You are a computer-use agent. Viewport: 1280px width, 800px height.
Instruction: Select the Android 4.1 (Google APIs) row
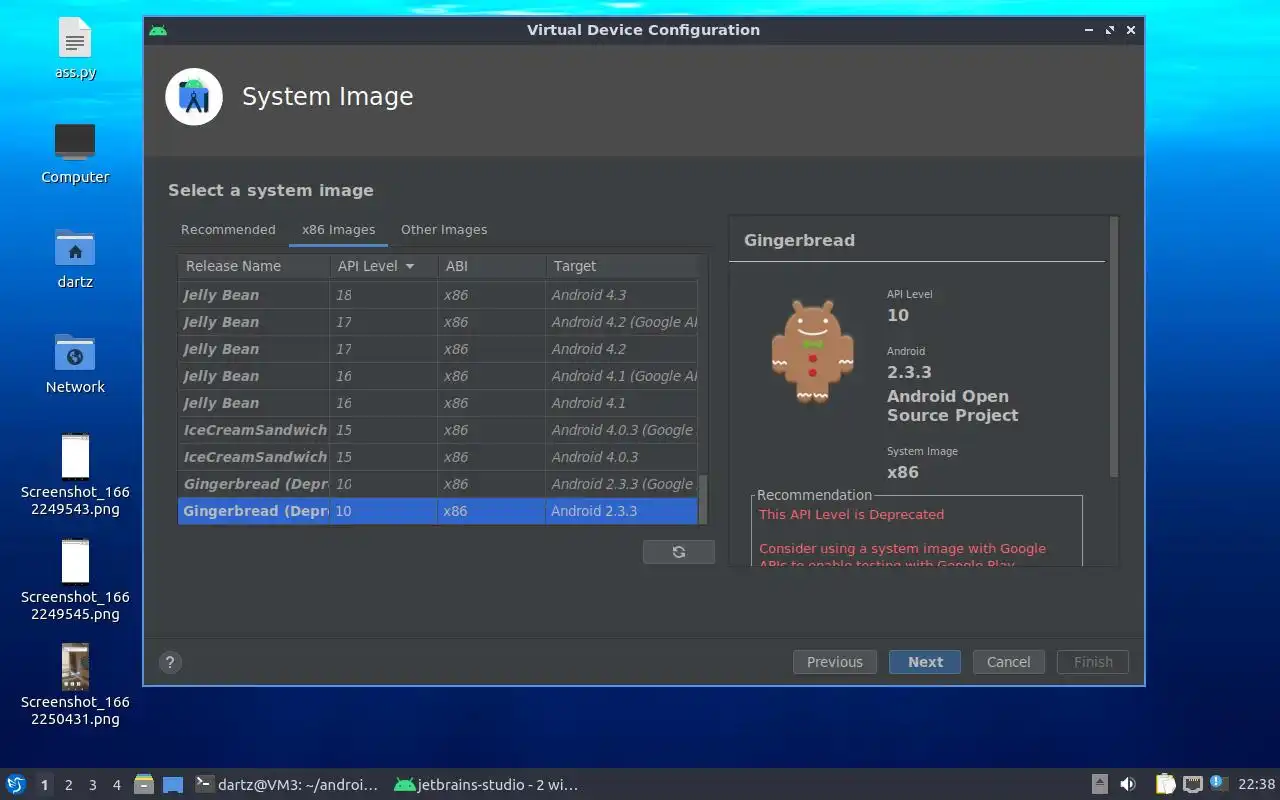438,376
